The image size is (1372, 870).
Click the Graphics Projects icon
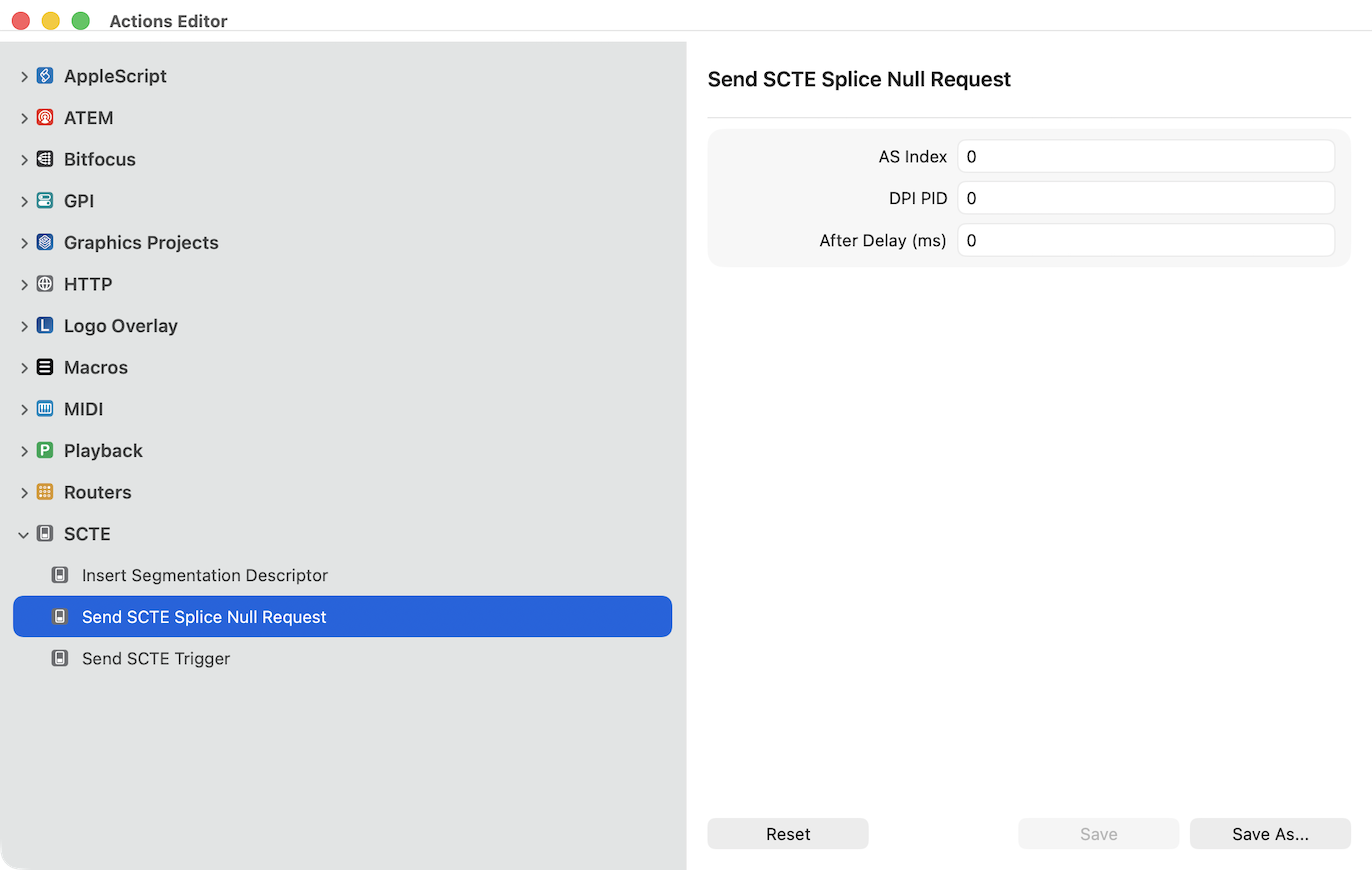(x=45, y=243)
